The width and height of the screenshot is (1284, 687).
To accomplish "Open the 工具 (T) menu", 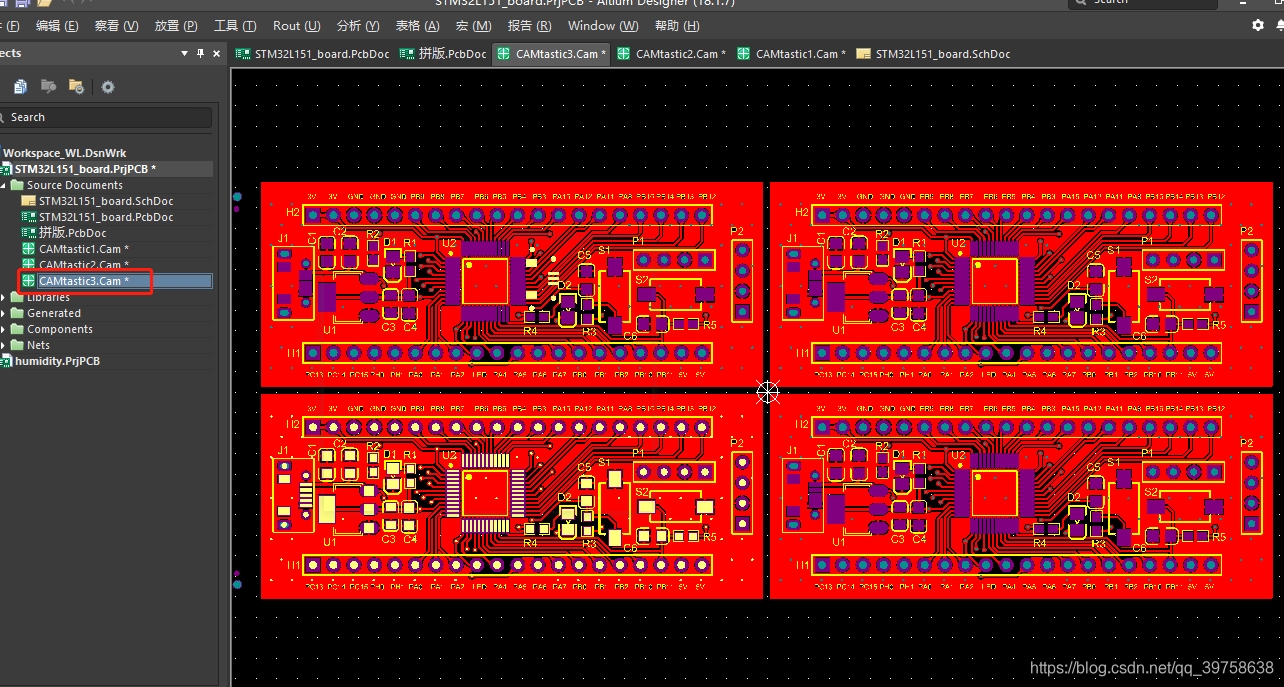I will [235, 26].
